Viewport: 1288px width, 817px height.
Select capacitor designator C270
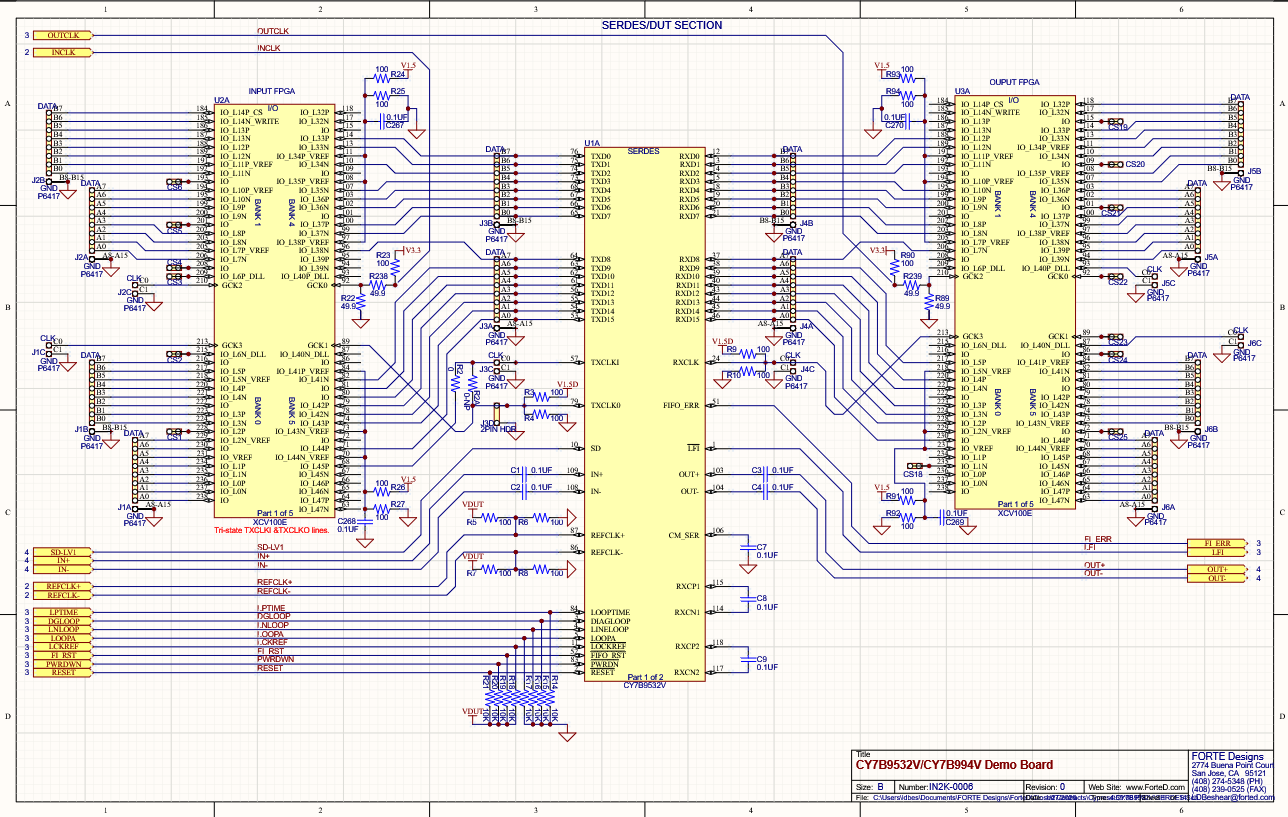[895, 126]
